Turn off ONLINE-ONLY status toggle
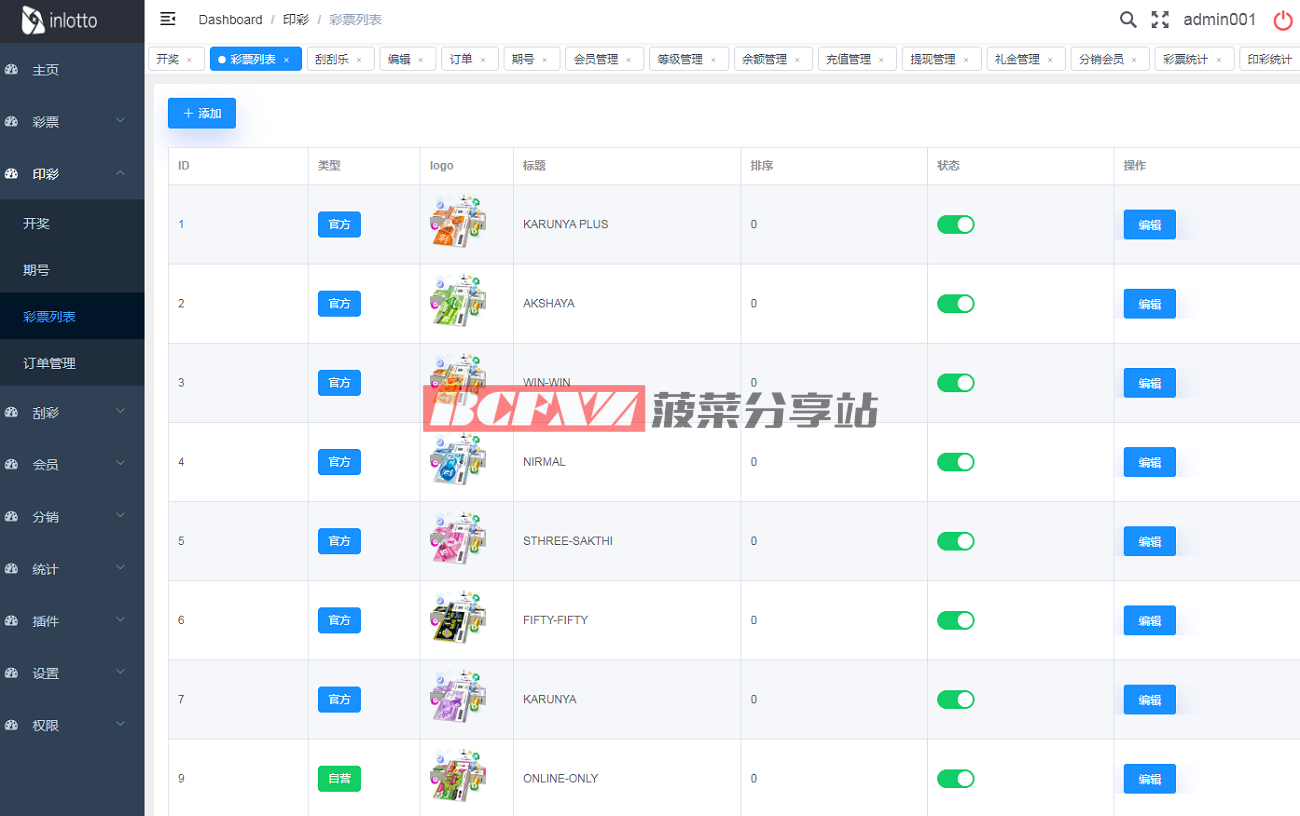 pos(955,779)
